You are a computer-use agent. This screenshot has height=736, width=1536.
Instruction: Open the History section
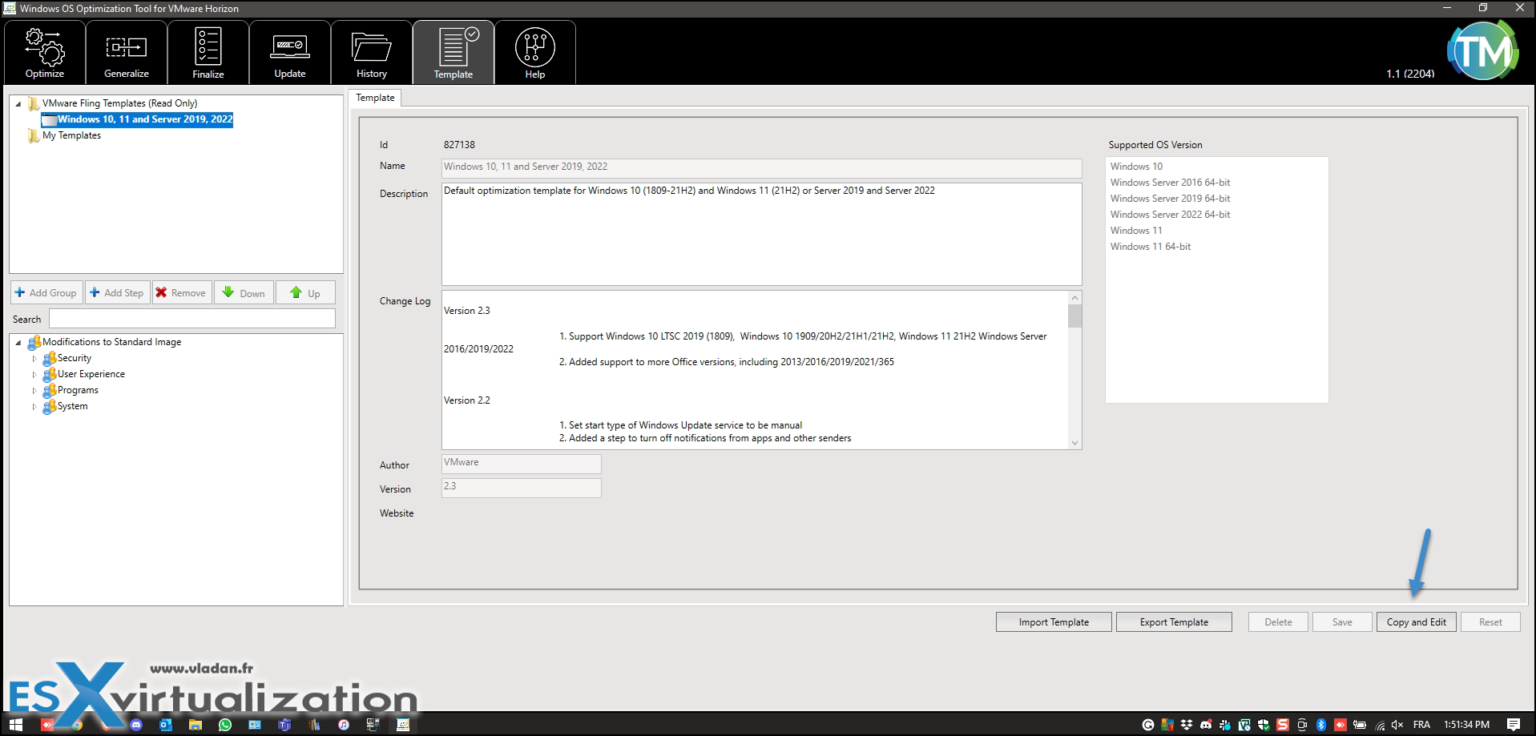[371, 52]
